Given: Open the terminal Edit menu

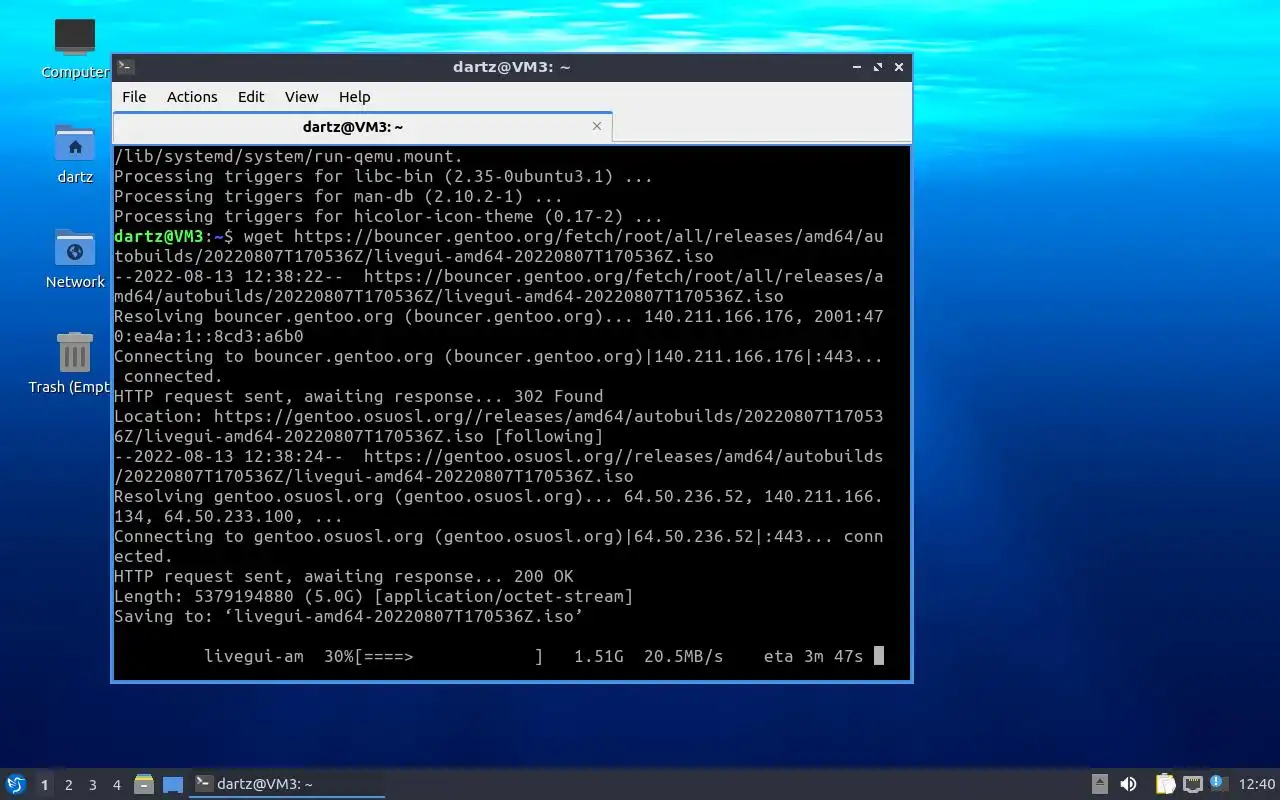Looking at the screenshot, I should (251, 97).
